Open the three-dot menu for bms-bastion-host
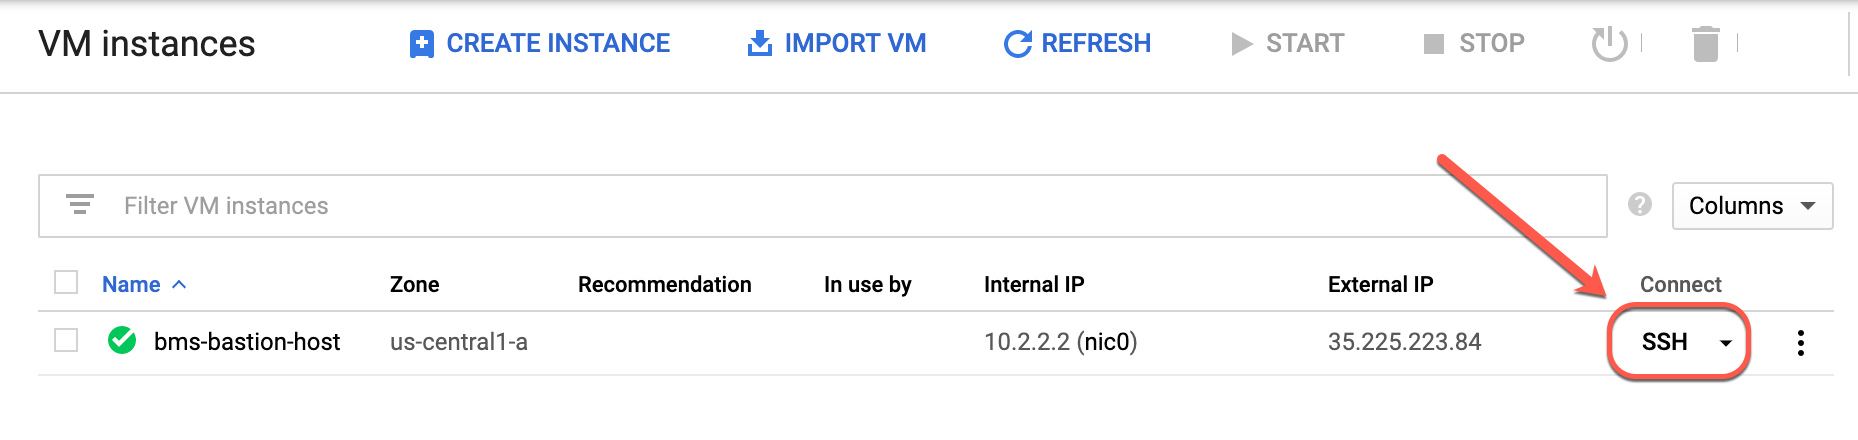Screen dimensions: 1858x440 [x=1800, y=343]
